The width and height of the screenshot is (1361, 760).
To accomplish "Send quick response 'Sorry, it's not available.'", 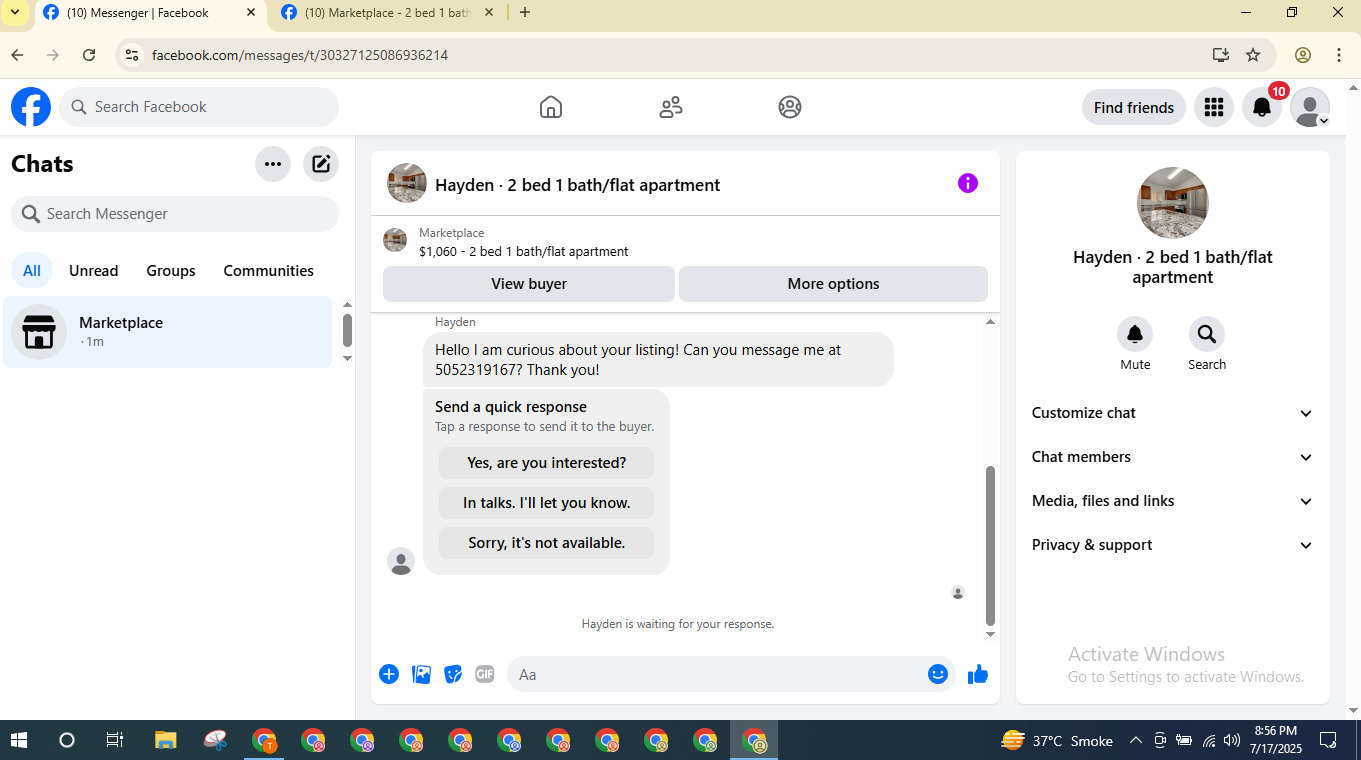I will (x=547, y=543).
